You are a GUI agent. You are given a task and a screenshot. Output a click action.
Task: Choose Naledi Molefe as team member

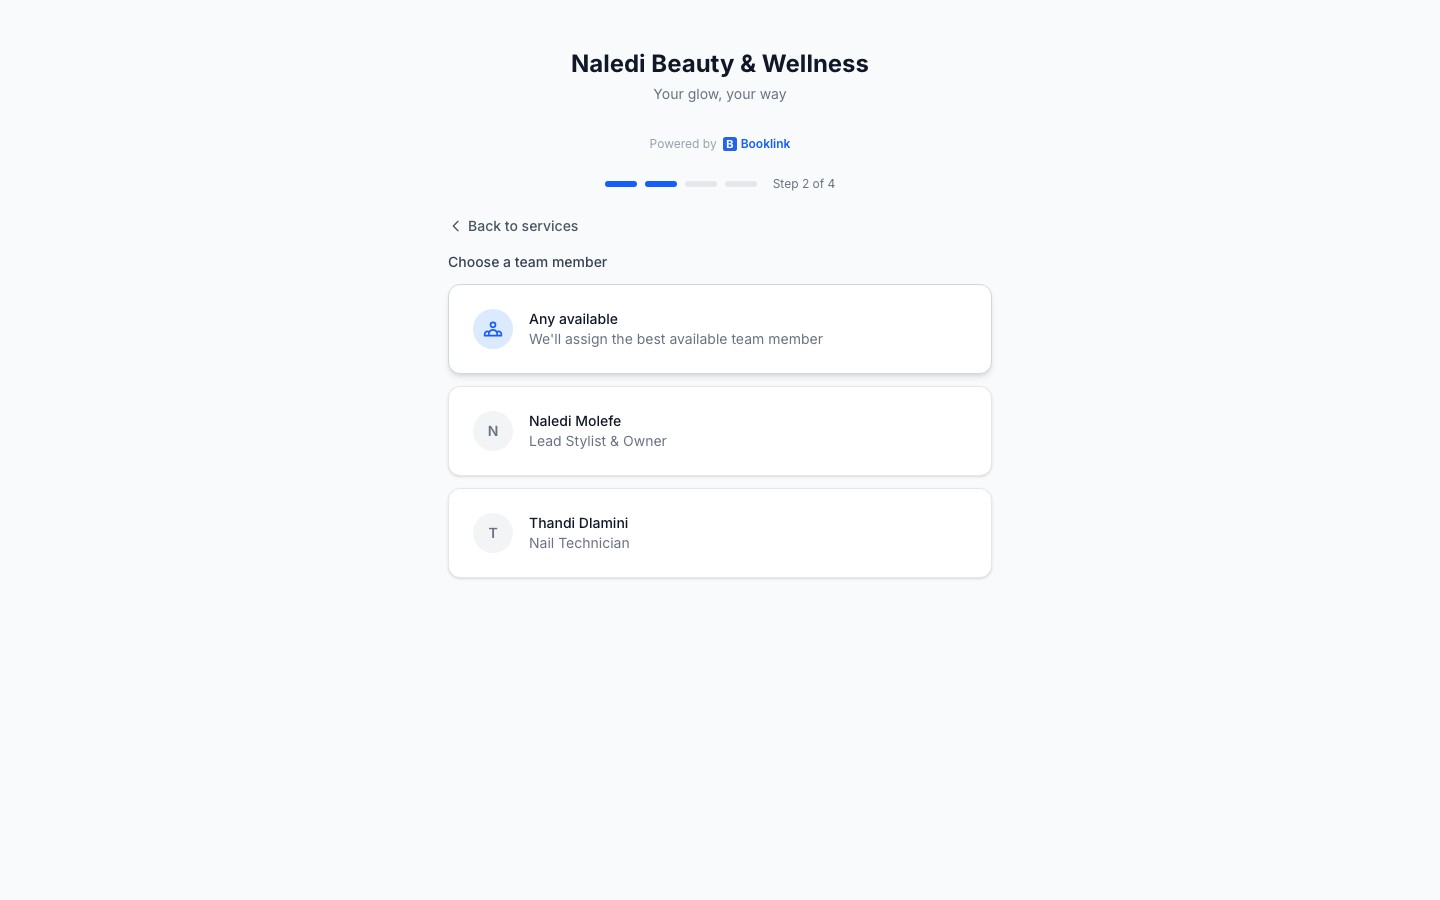point(575,421)
